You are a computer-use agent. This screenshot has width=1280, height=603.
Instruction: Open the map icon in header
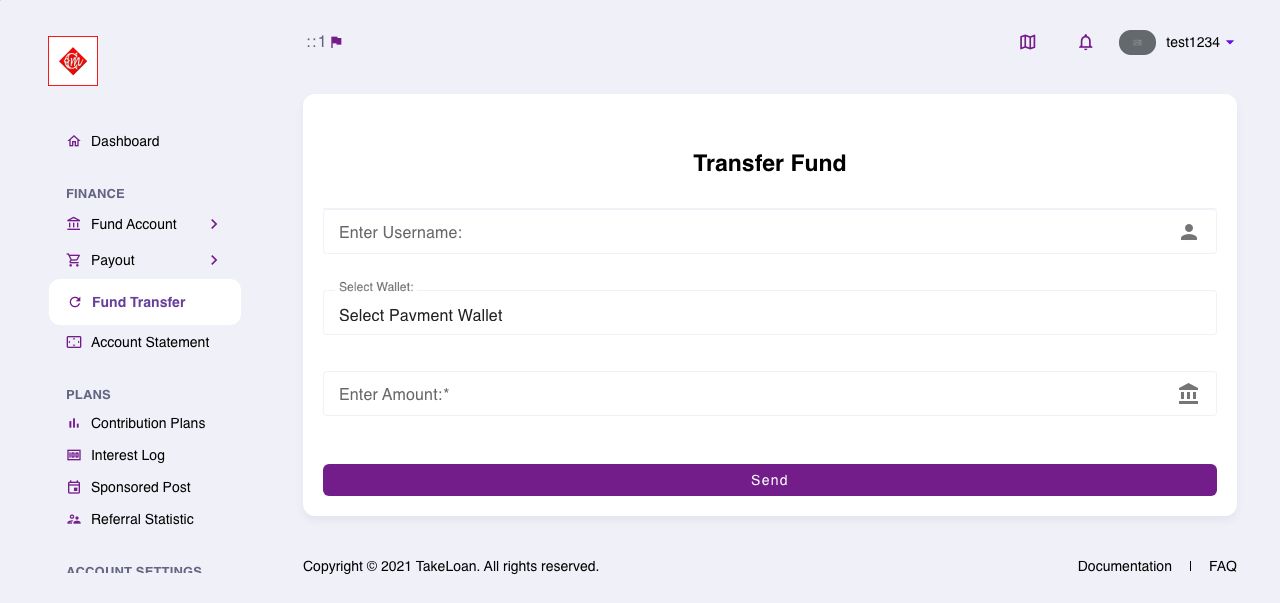(x=1027, y=42)
